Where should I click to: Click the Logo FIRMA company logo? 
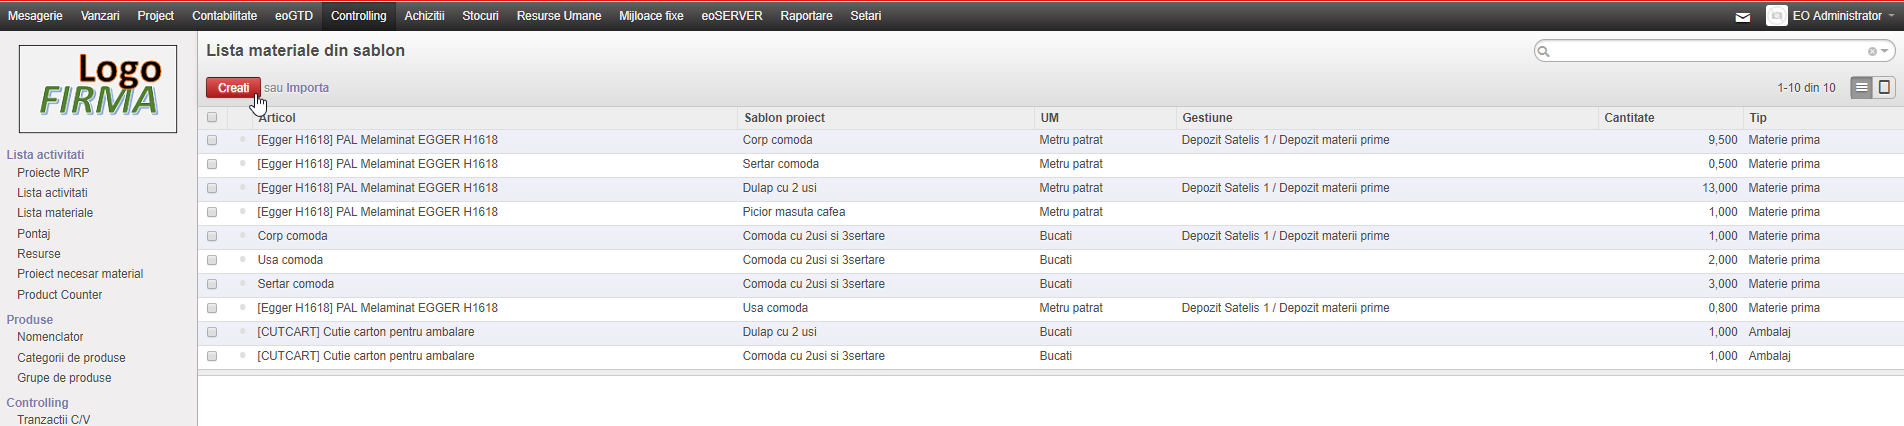click(98, 89)
